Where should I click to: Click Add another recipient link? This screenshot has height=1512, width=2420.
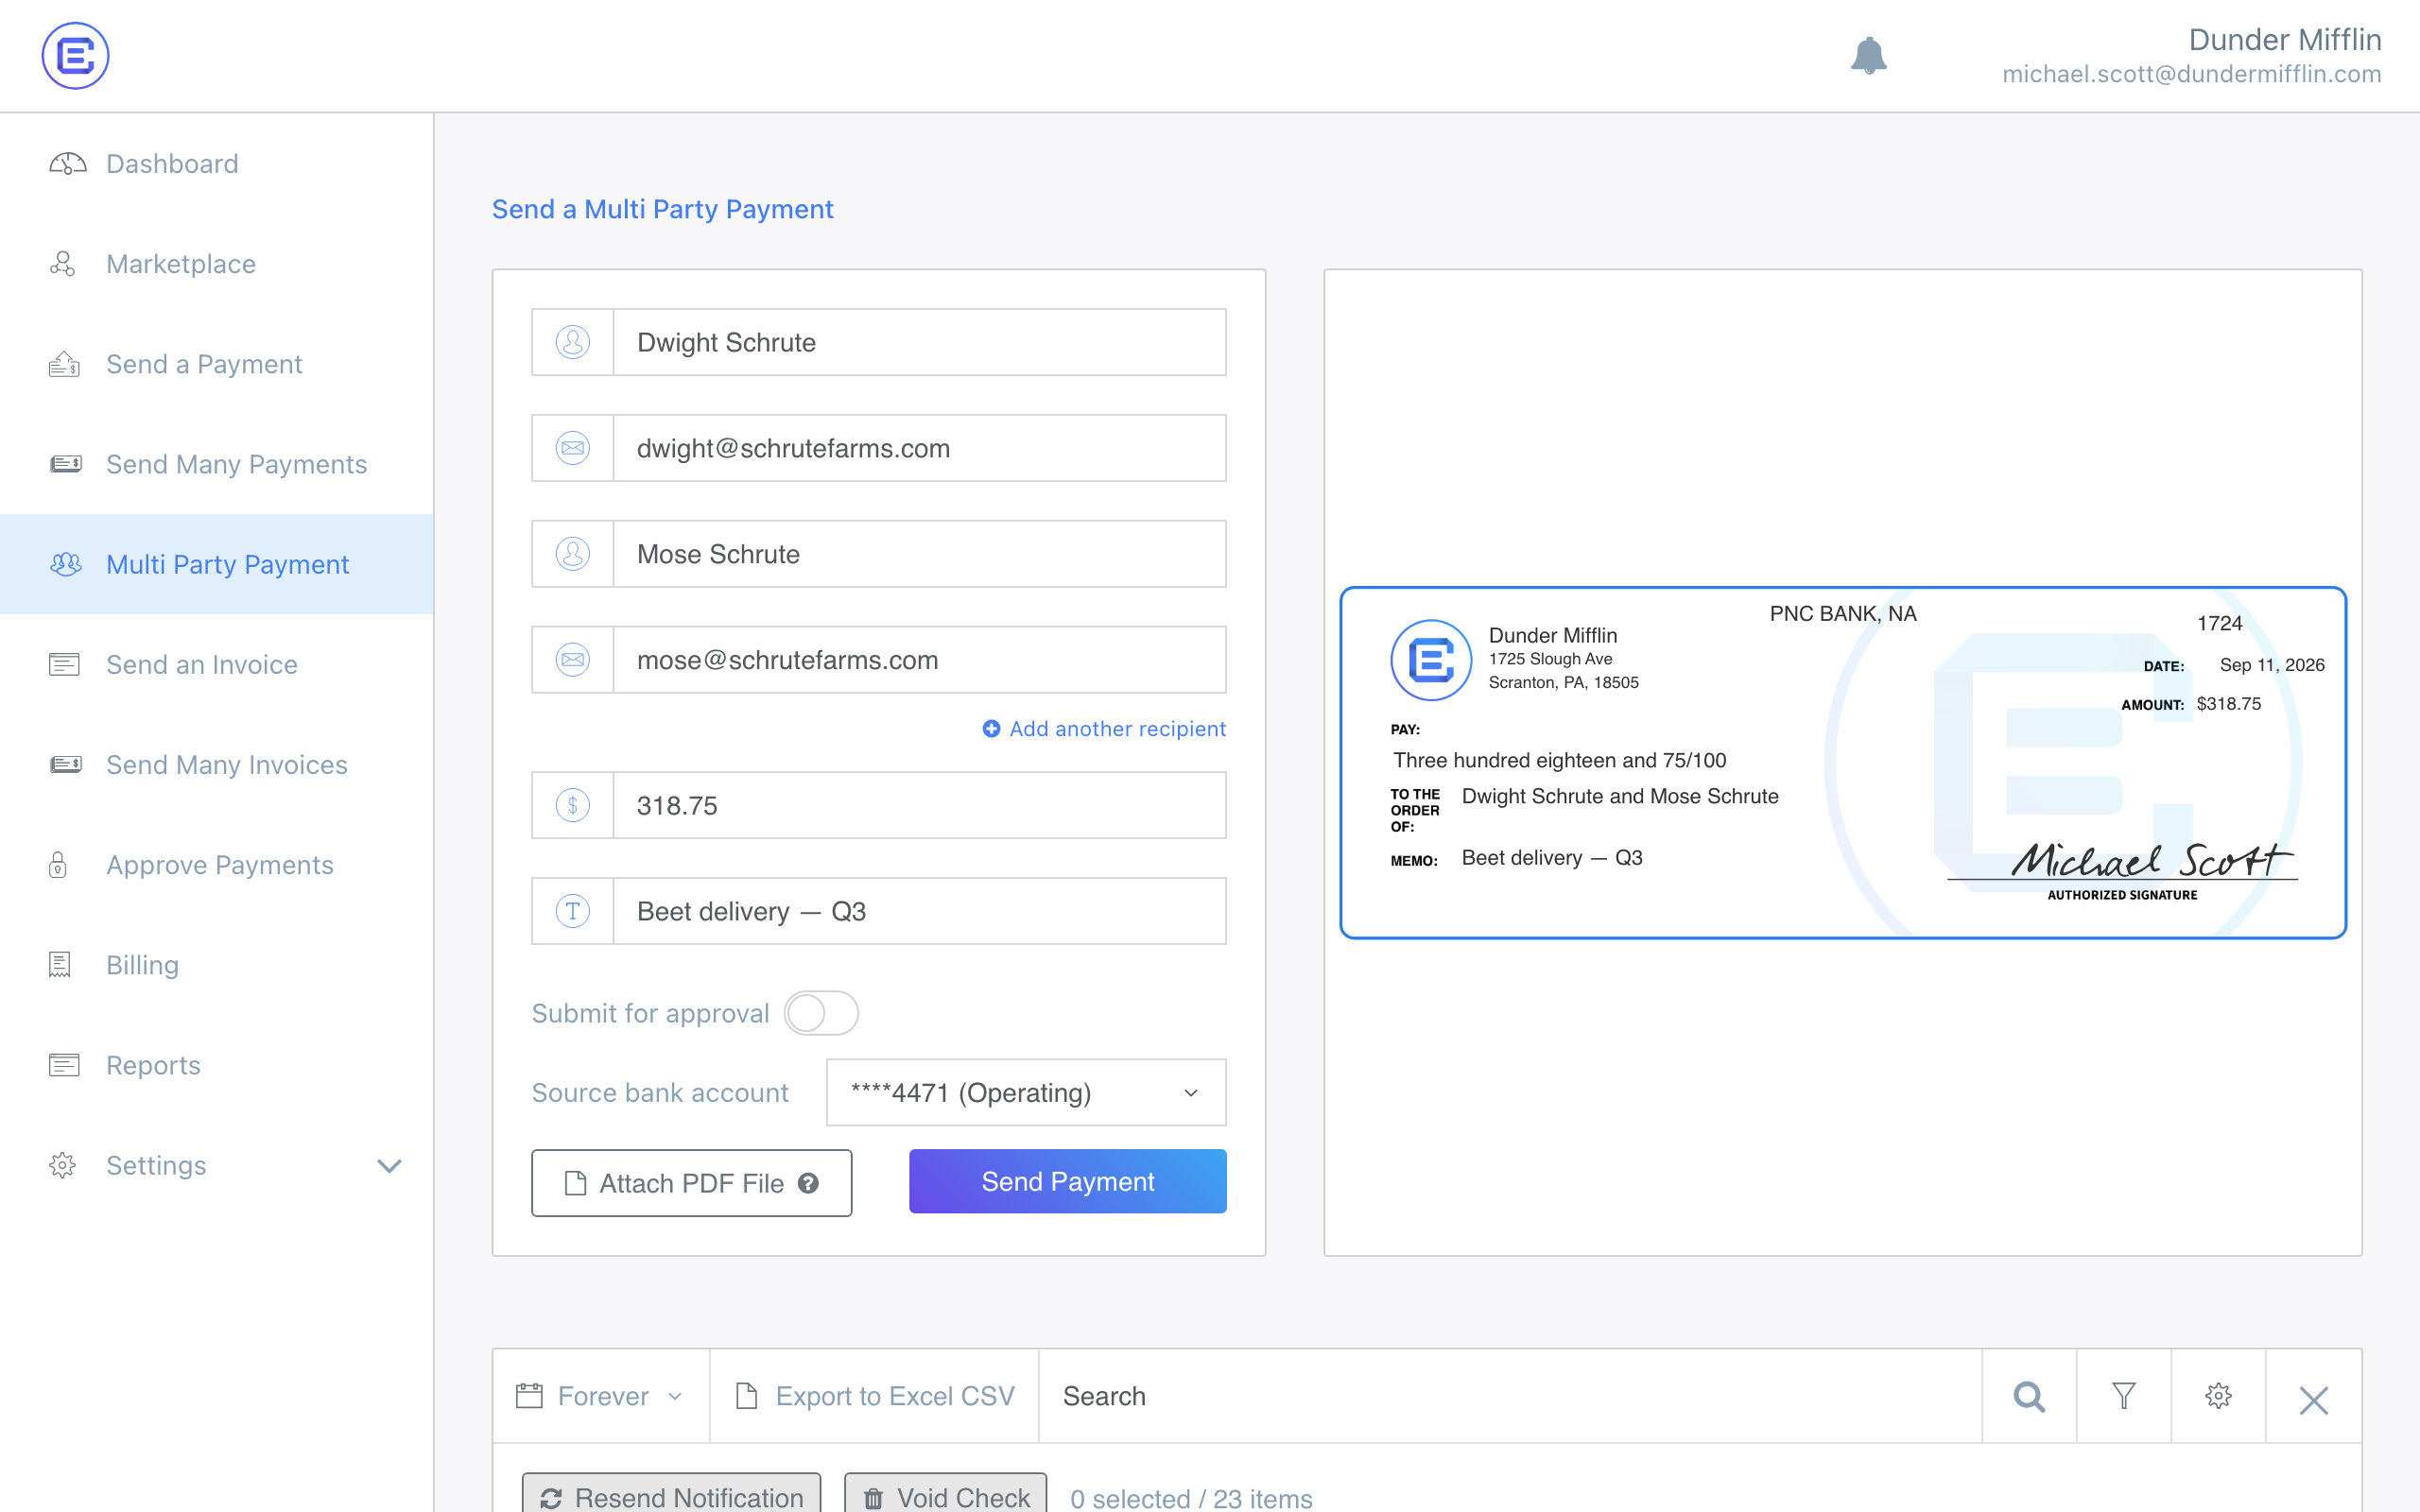[x=1104, y=729]
